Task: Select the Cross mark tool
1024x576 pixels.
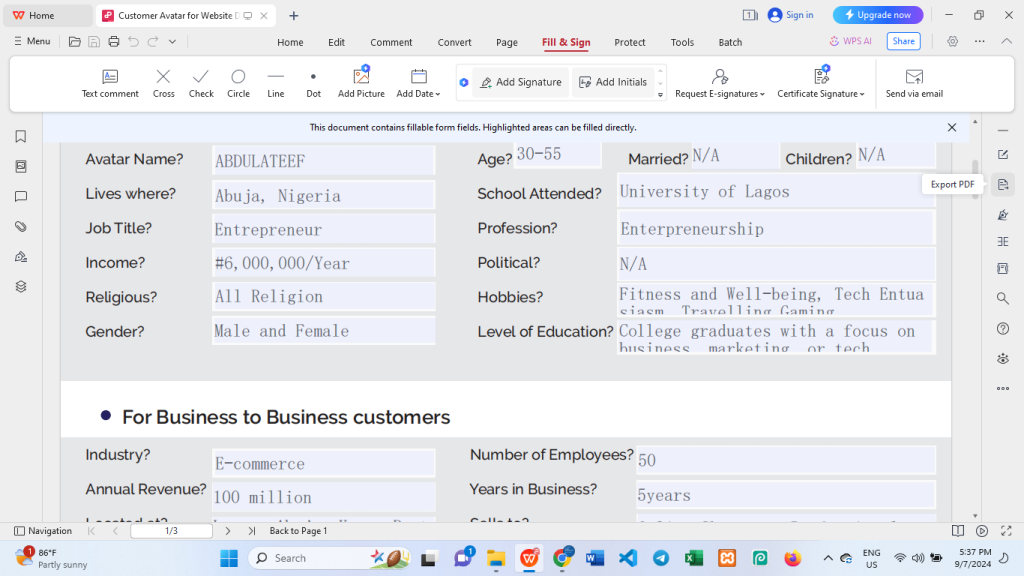Action: (163, 84)
